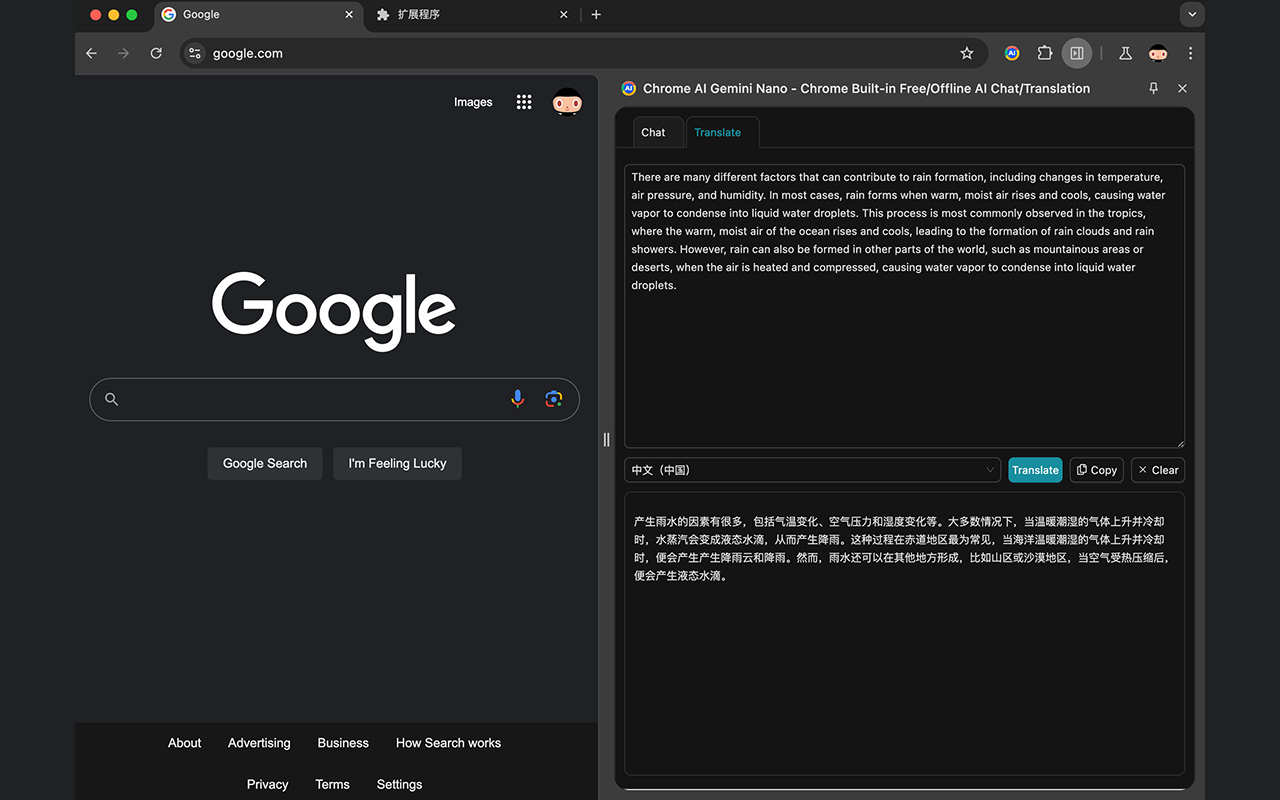Reload the page with refresh icon
This screenshot has width=1280, height=800.
[x=156, y=53]
